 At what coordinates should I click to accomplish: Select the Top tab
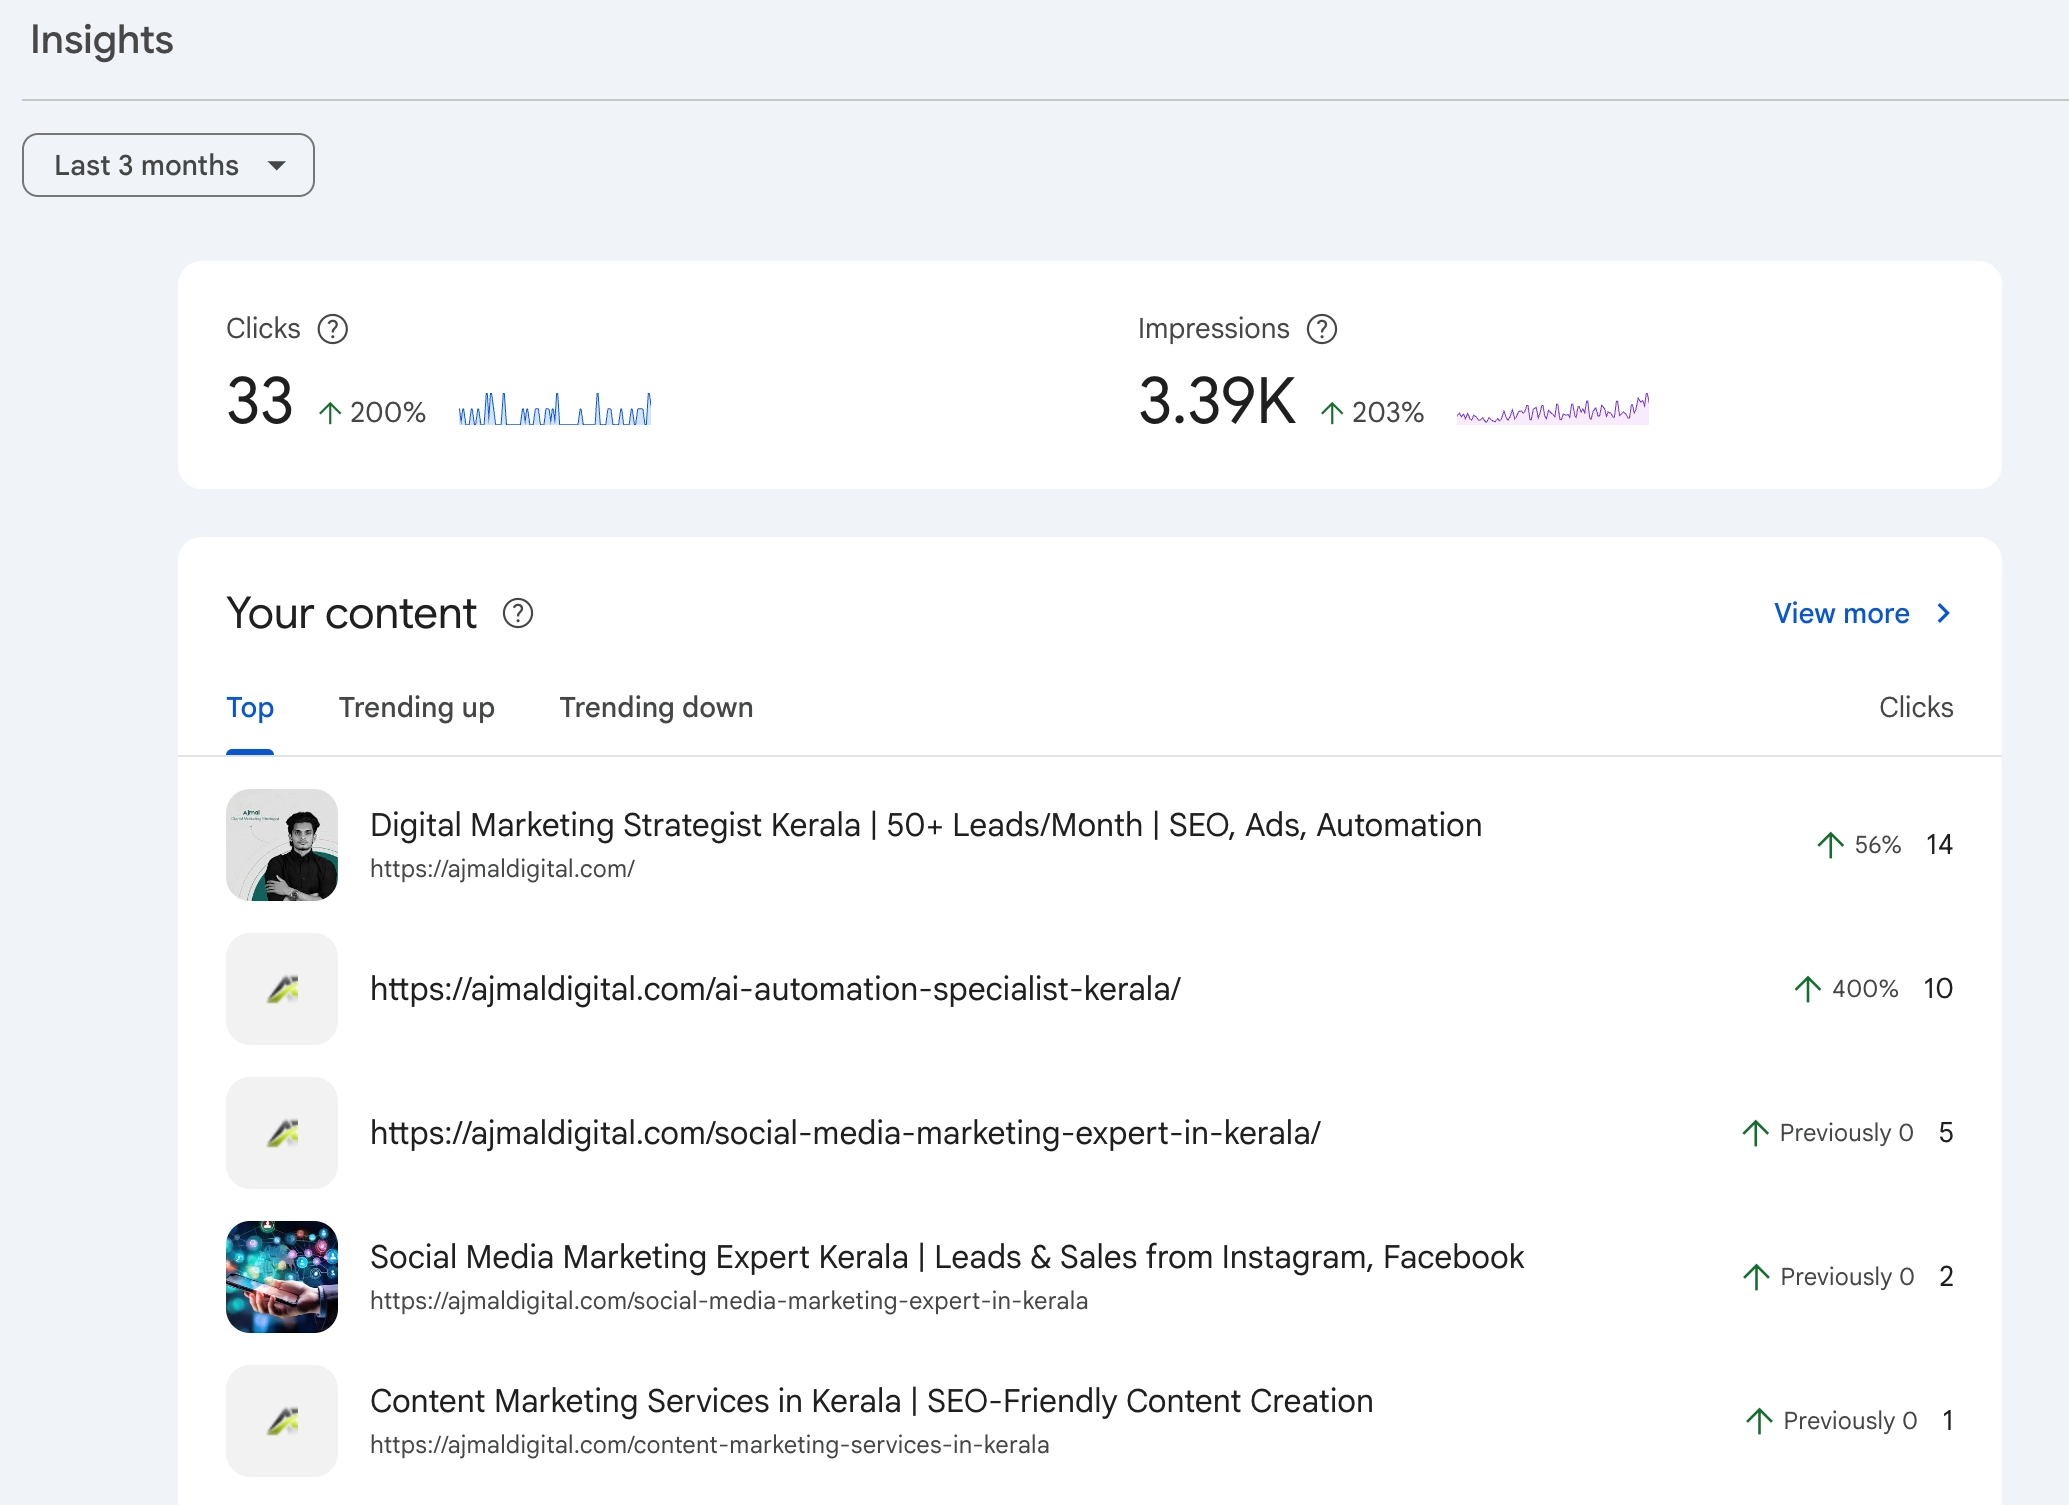[x=250, y=707]
